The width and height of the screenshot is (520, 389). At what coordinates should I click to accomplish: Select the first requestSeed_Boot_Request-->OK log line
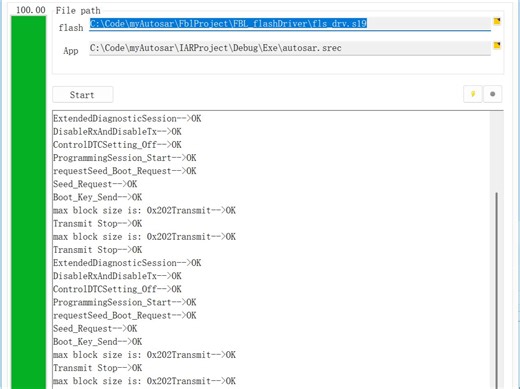pos(125,171)
